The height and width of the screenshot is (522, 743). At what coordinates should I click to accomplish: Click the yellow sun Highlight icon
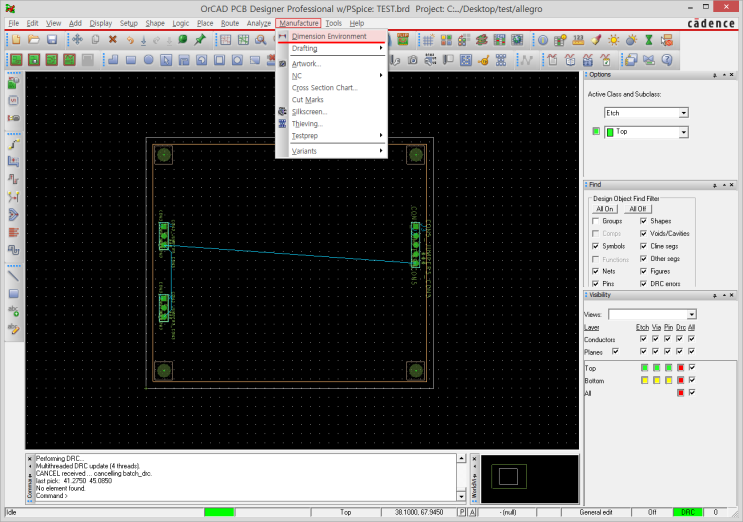coord(614,40)
